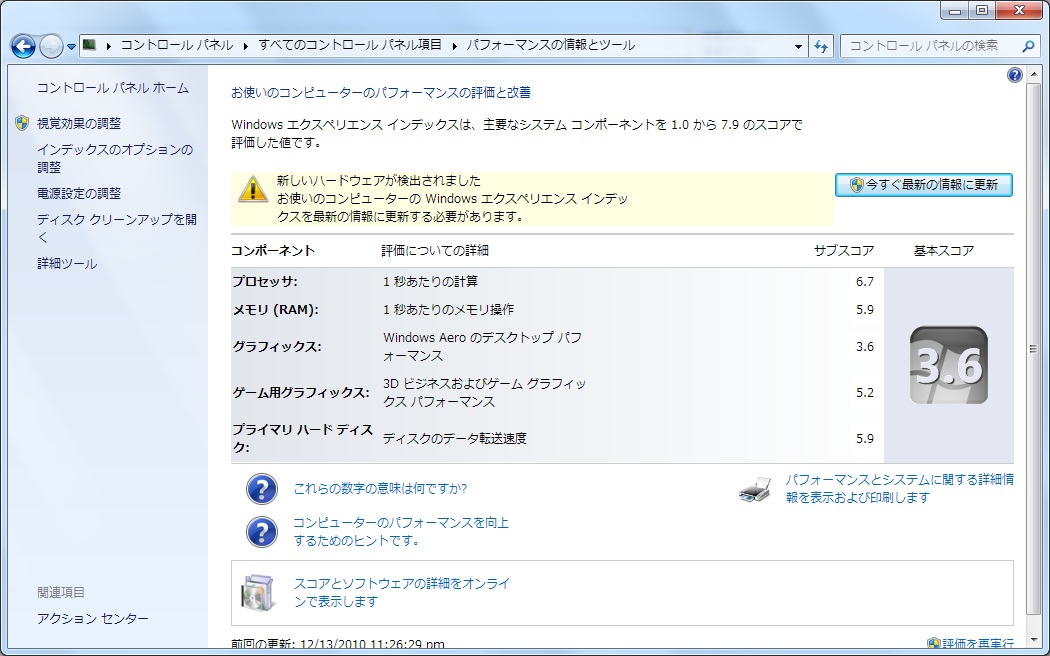Viewport: 1050px width, 656px height.
Task: Open the address bar history dropdown
Action: tap(798, 46)
